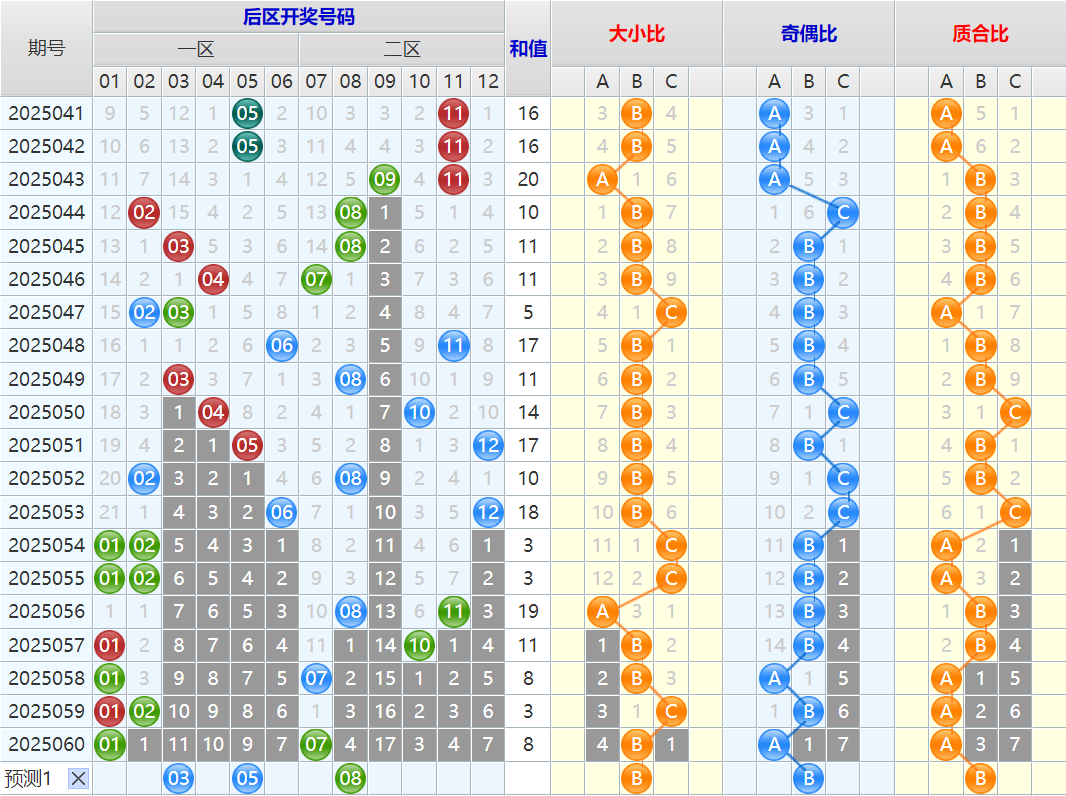
Task: Click gray cell 17 in row 2025060
Action: [385, 744]
